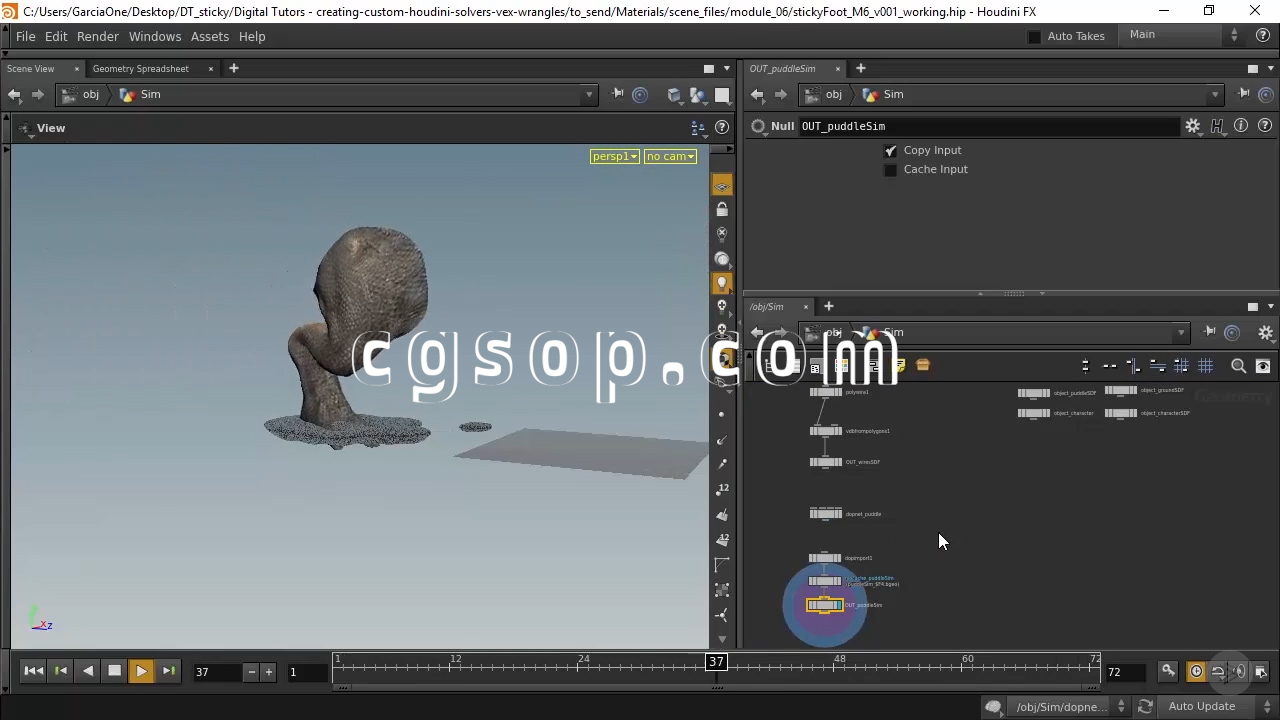This screenshot has height=720, width=1280.
Task: Go back in the scene view path
Action: 14,95
